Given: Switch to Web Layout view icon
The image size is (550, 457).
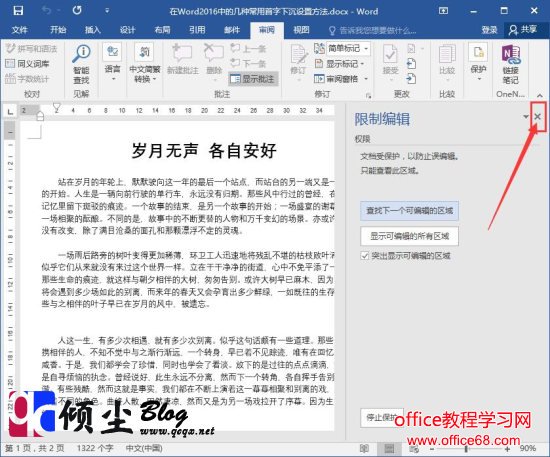Looking at the screenshot, I should pyautogui.click(x=414, y=449).
